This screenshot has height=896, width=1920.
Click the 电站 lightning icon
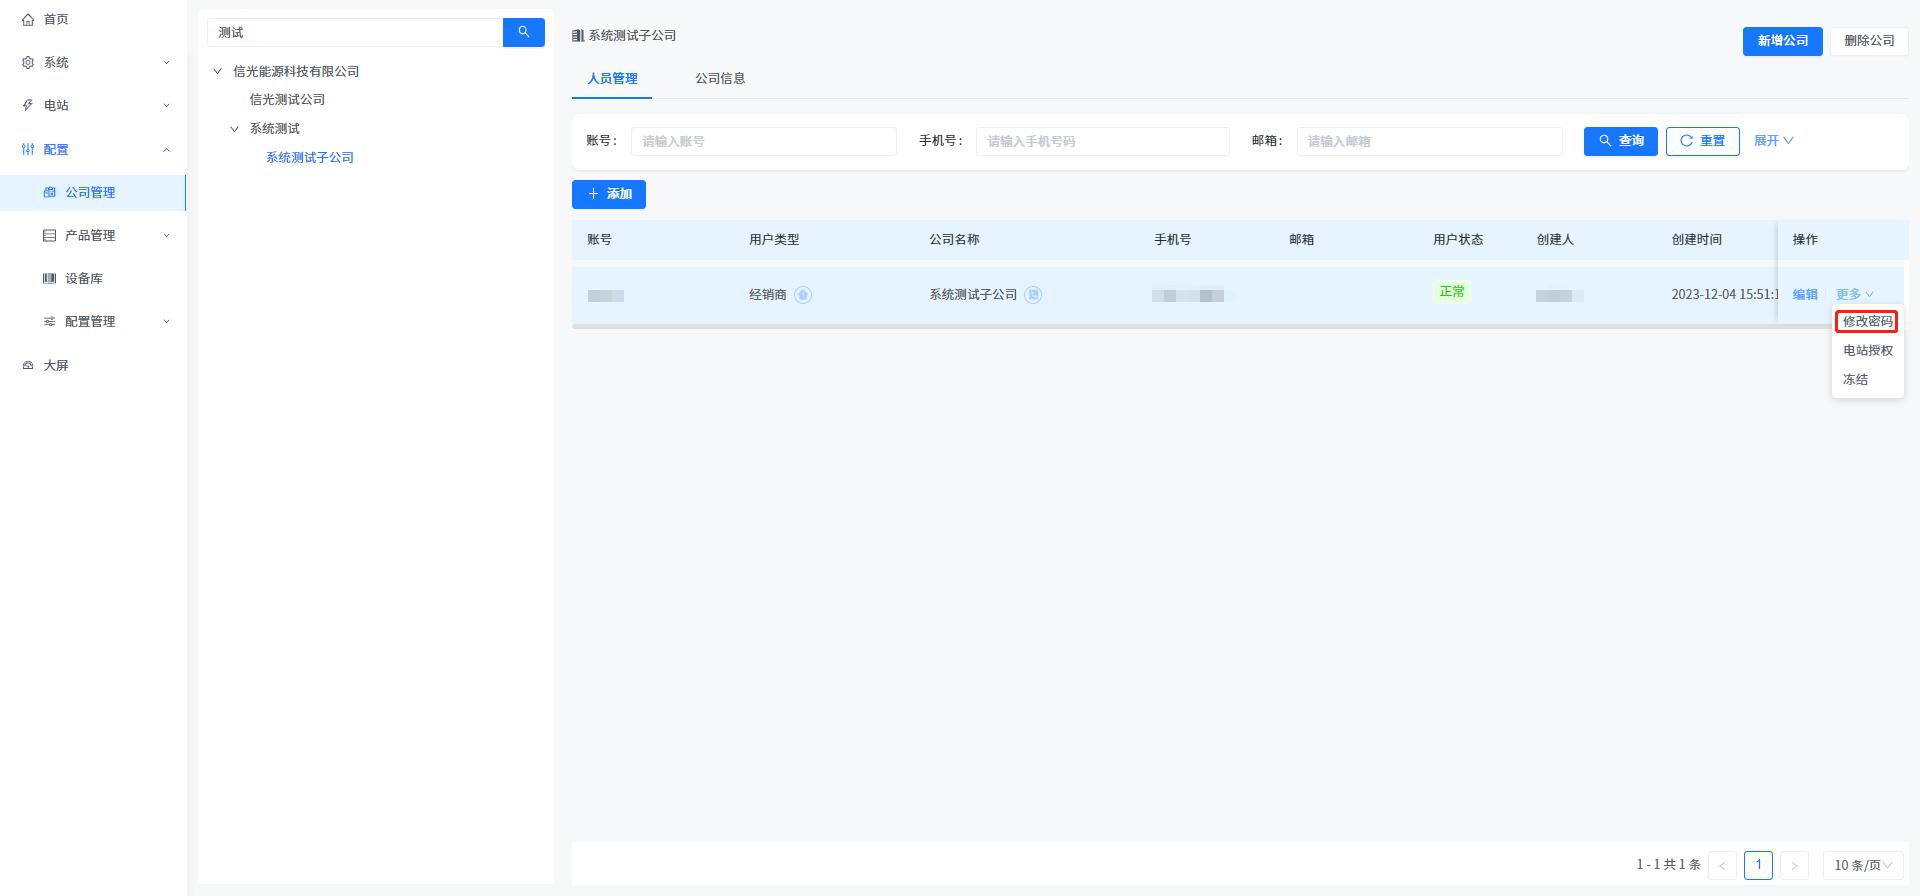(x=28, y=105)
